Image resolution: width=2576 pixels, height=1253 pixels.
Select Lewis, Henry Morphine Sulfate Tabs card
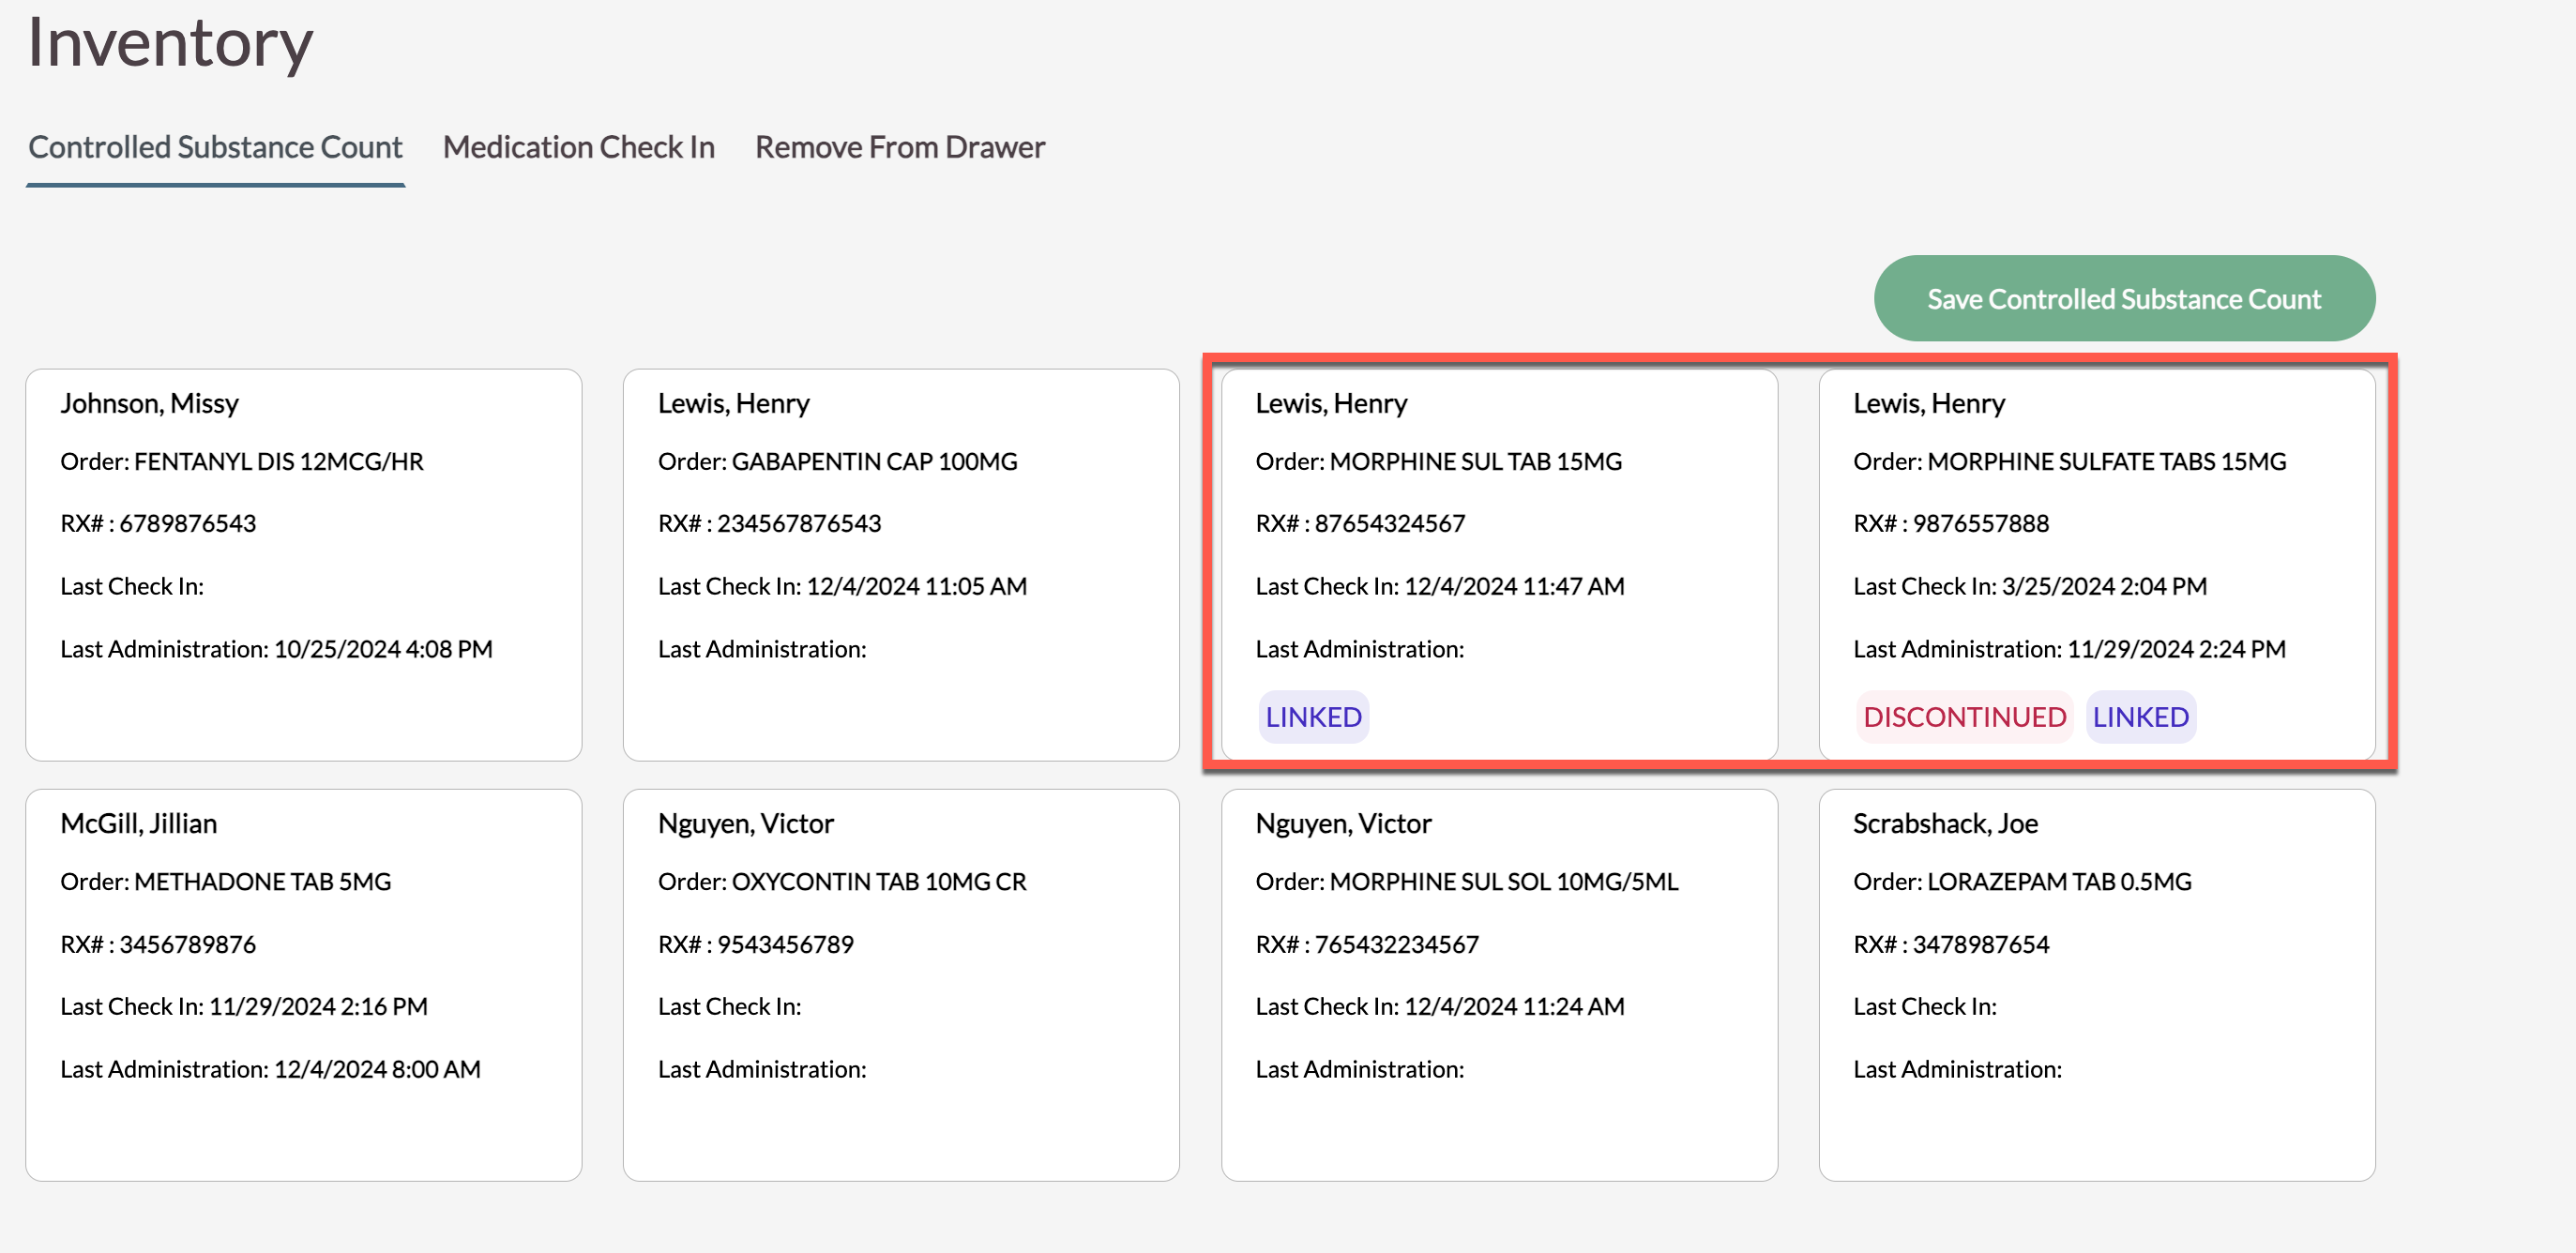pyautogui.click(x=2096, y=564)
